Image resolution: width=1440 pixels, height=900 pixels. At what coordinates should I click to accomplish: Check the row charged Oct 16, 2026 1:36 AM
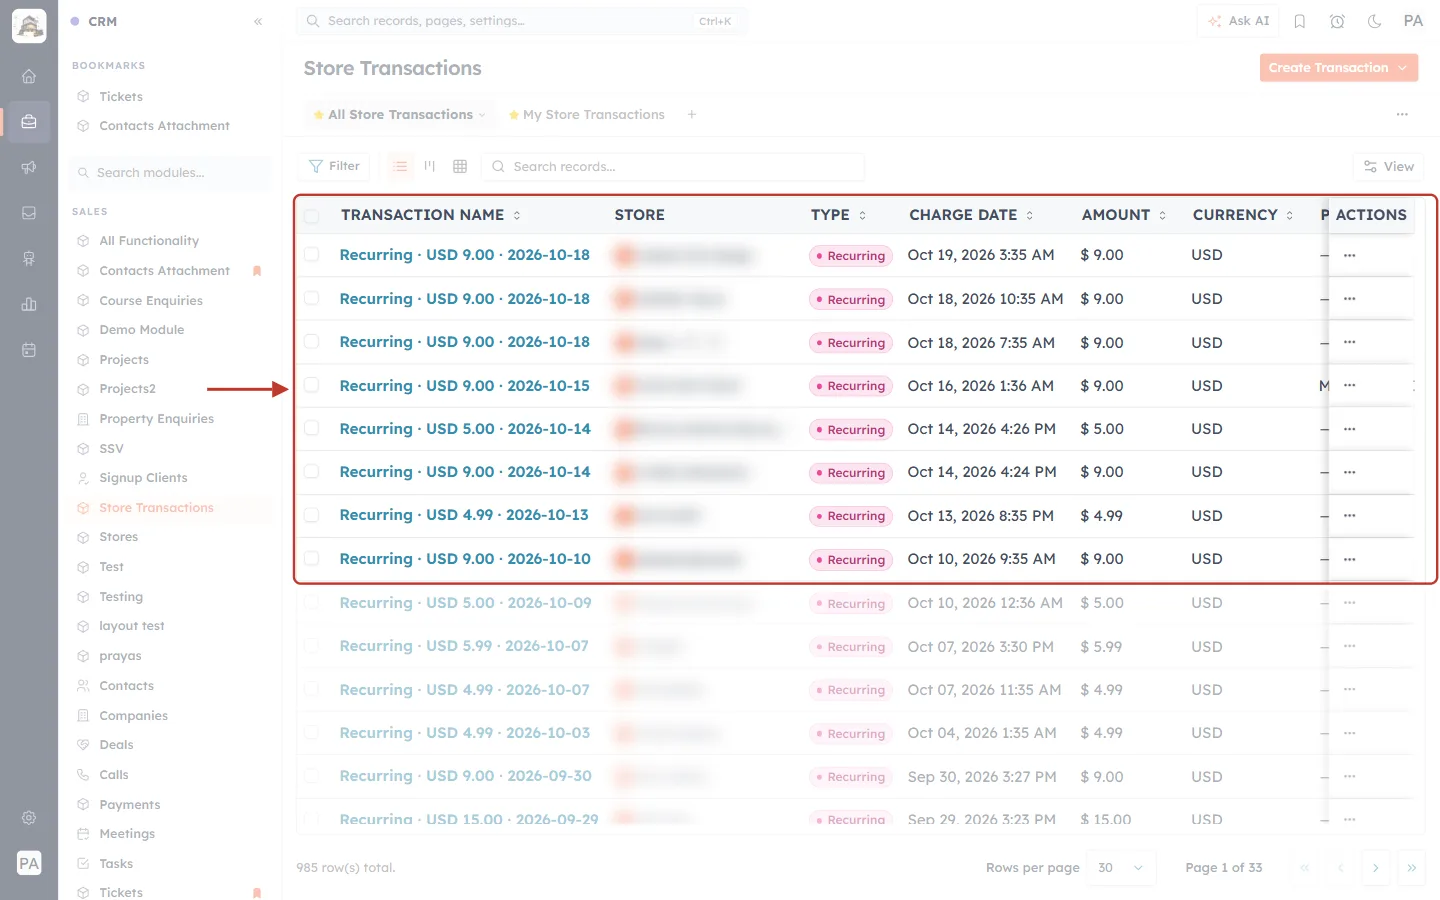tap(312, 385)
